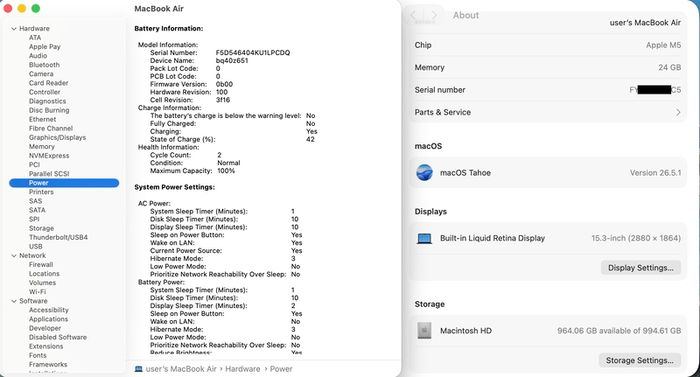
Task: Select Controller in the sidebar
Action: tap(45, 92)
